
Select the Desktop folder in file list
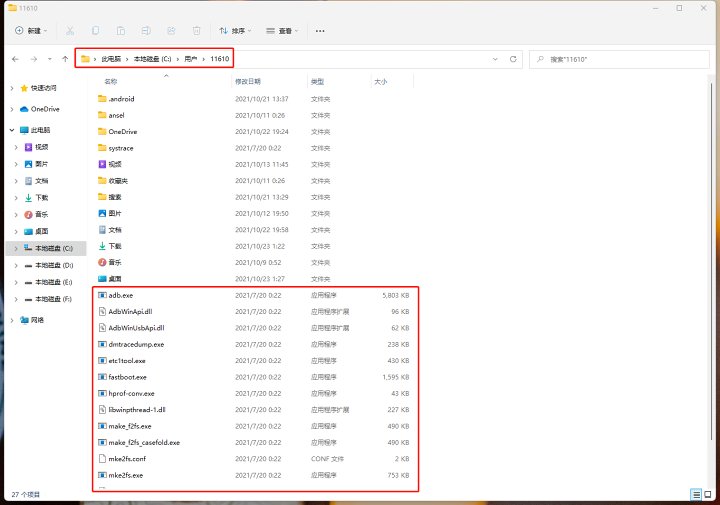click(255, 279)
